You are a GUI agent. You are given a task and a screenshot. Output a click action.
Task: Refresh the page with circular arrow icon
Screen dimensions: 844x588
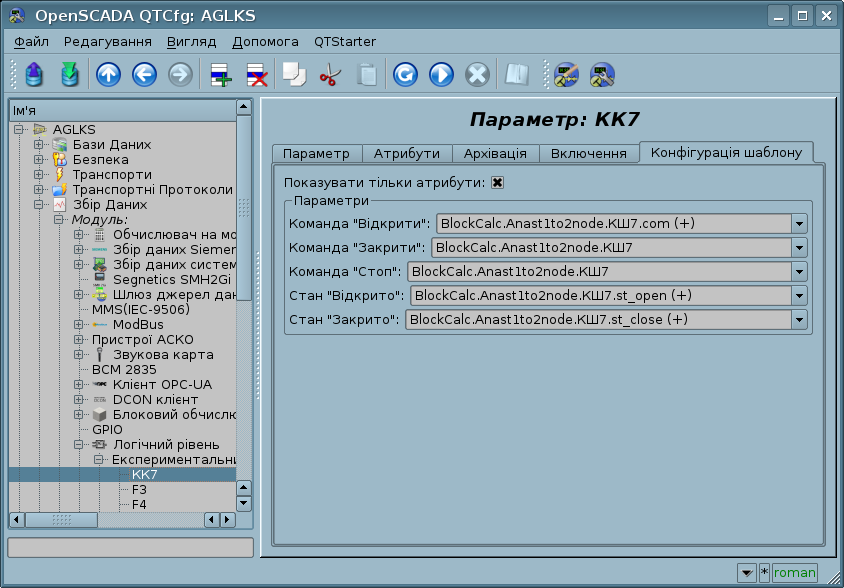coord(405,74)
